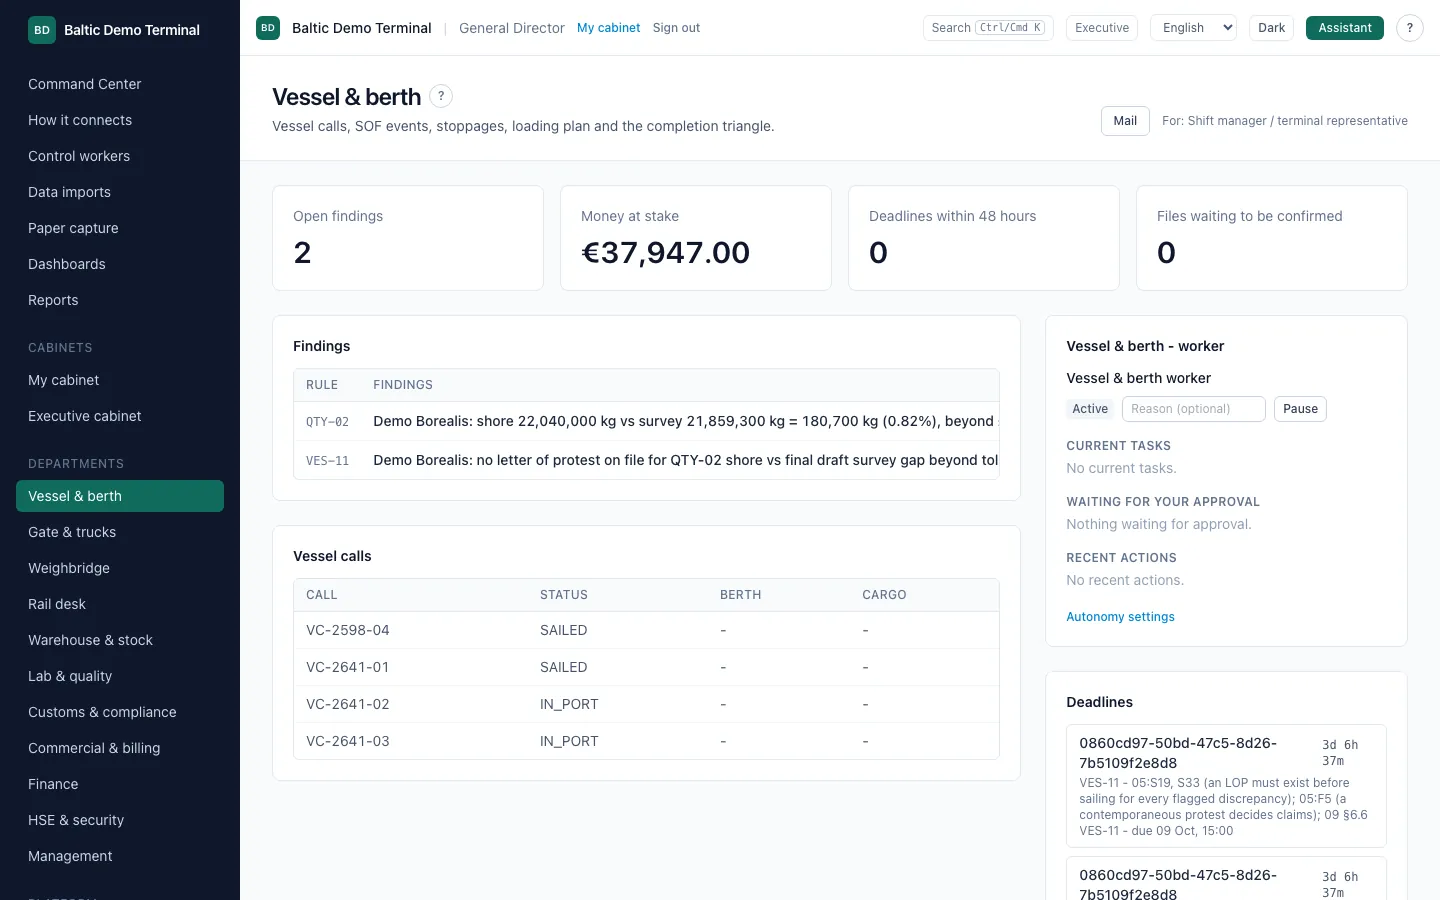1440x900 pixels.
Task: Click the Mail button
Action: point(1125,121)
